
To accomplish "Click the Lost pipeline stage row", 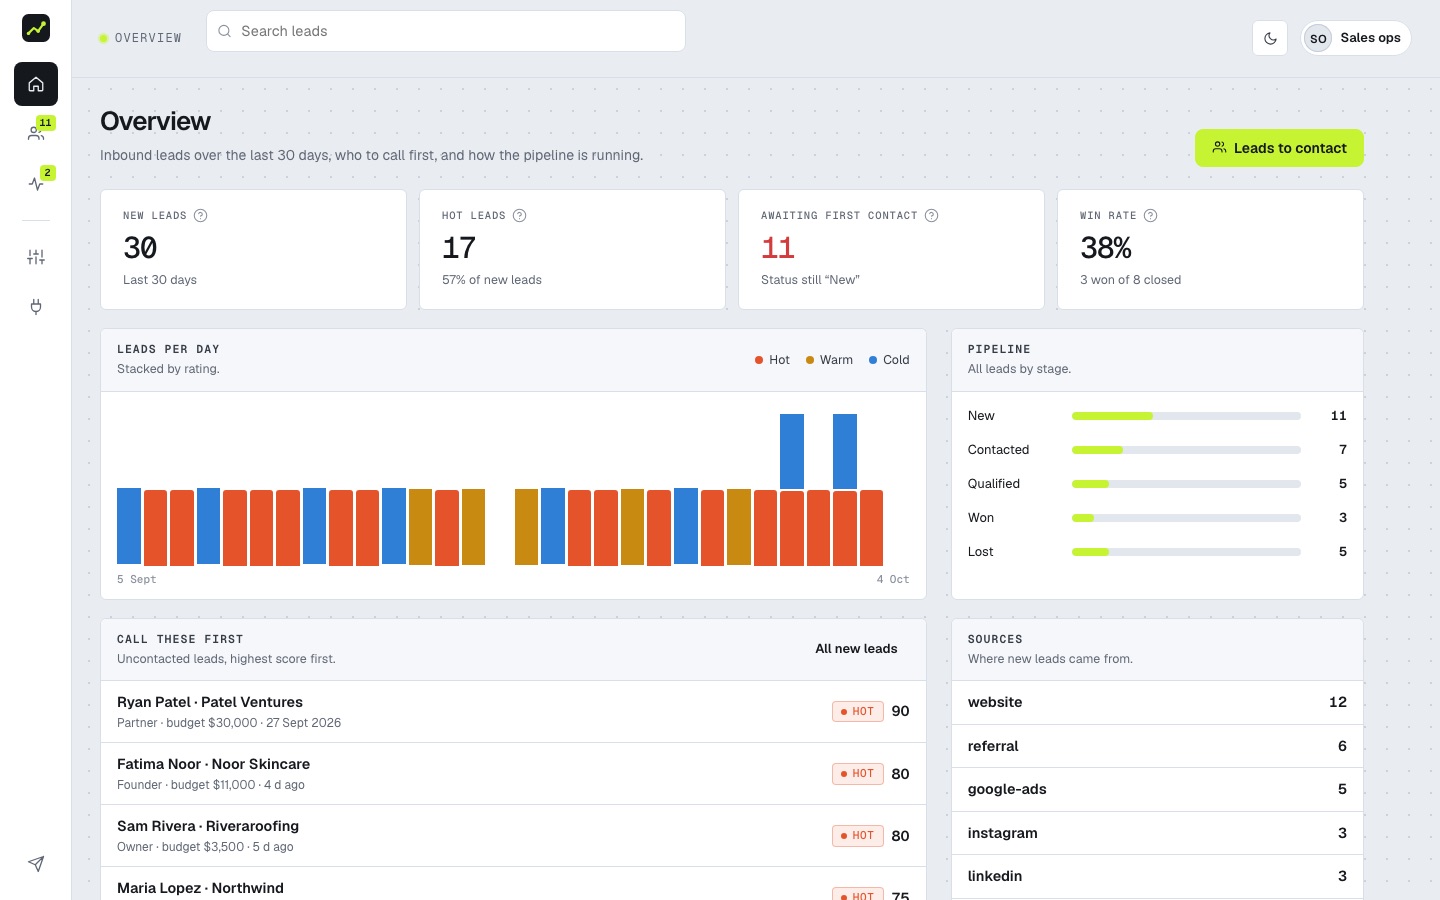I will click(x=1157, y=552).
